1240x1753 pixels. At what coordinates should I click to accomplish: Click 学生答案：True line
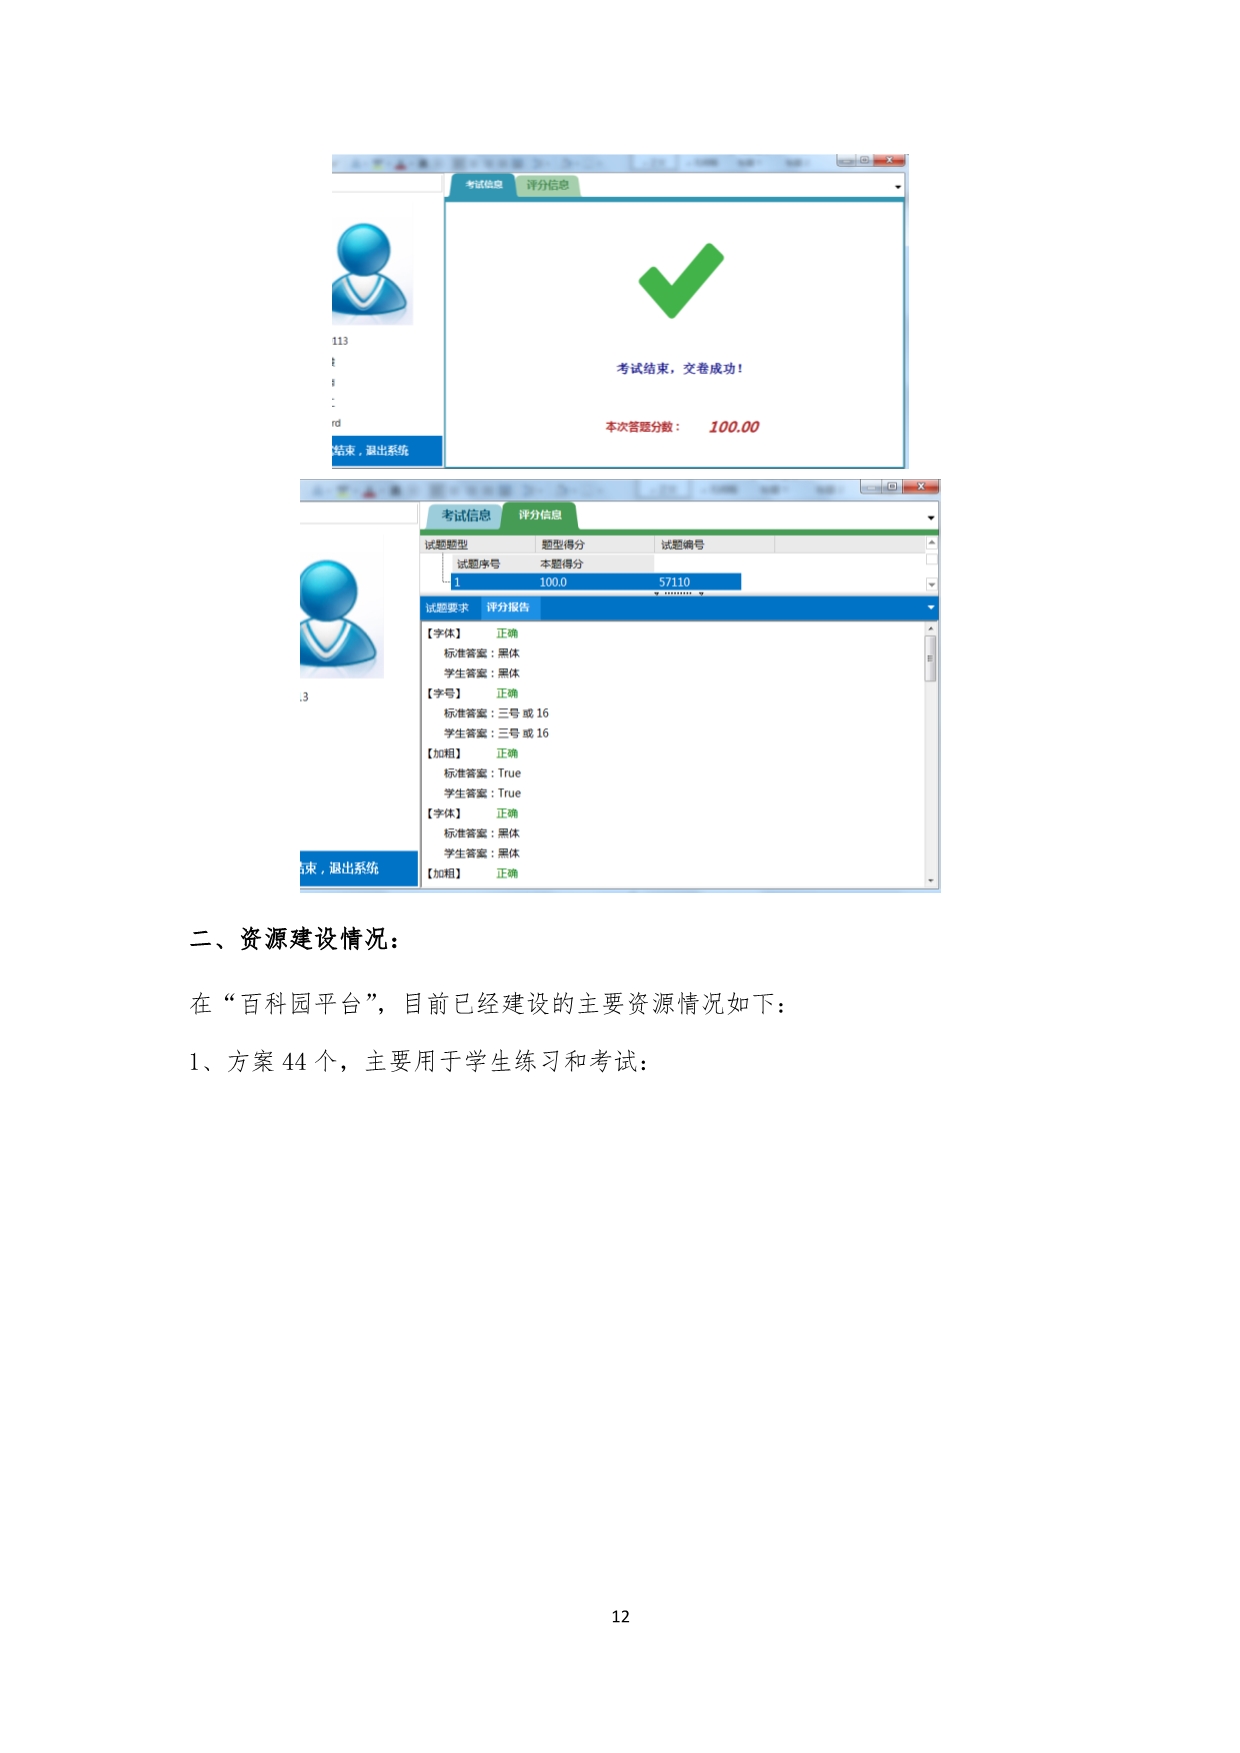point(482,793)
